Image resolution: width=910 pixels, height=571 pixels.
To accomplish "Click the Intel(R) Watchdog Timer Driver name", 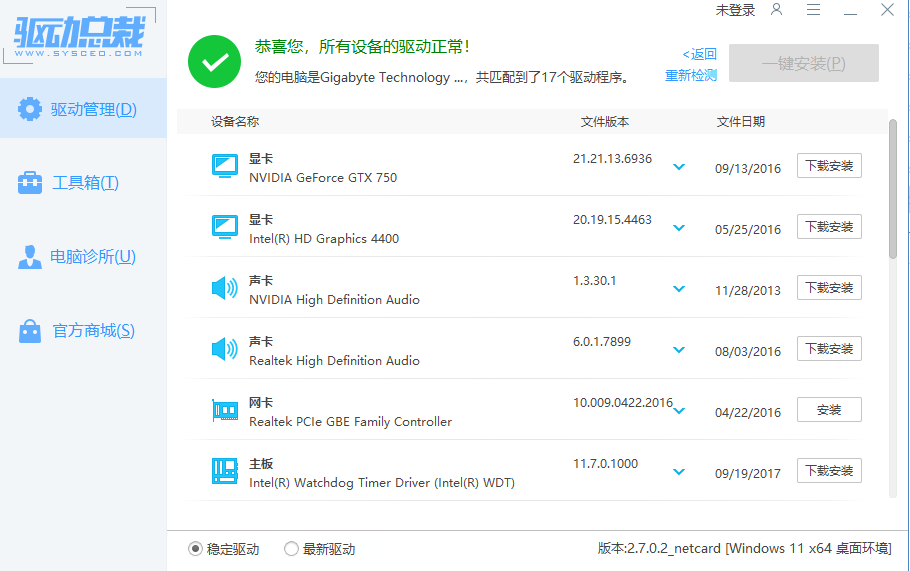I will 382,483.
